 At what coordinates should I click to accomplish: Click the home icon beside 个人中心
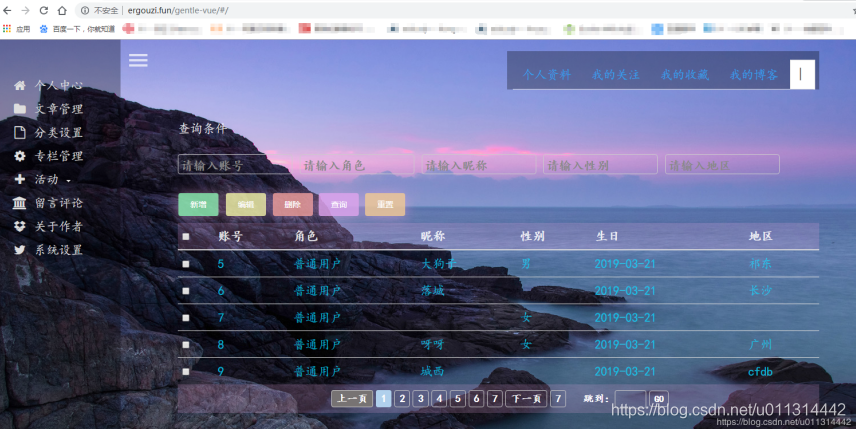click(20, 85)
